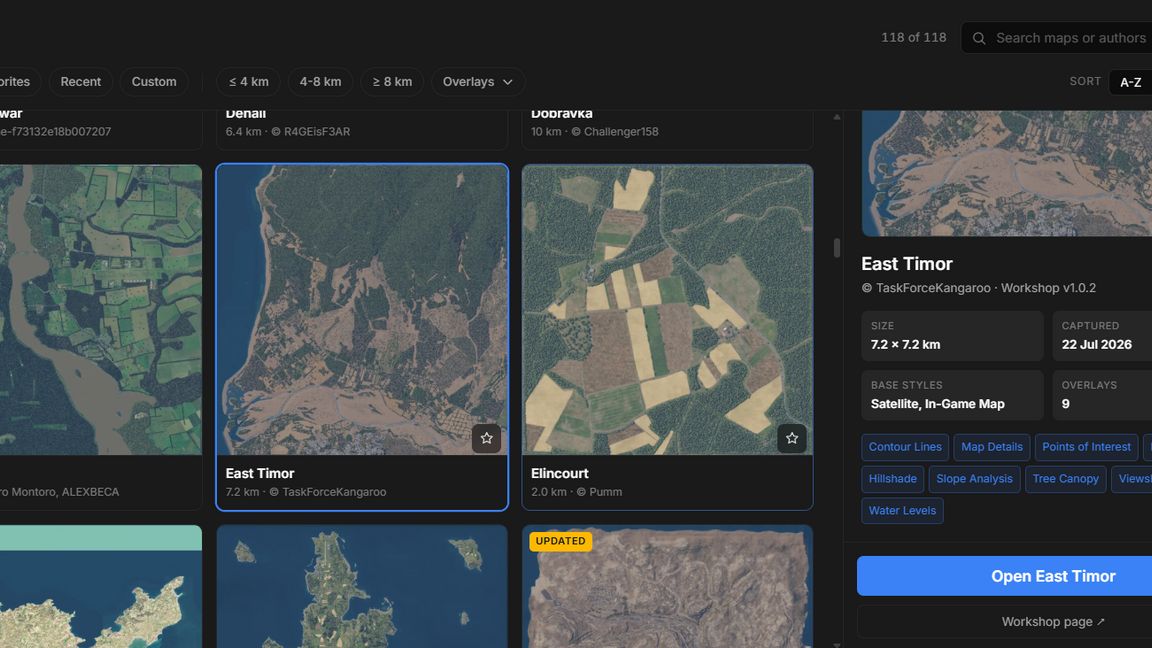Filter maps of 4 km or less

coord(248,82)
